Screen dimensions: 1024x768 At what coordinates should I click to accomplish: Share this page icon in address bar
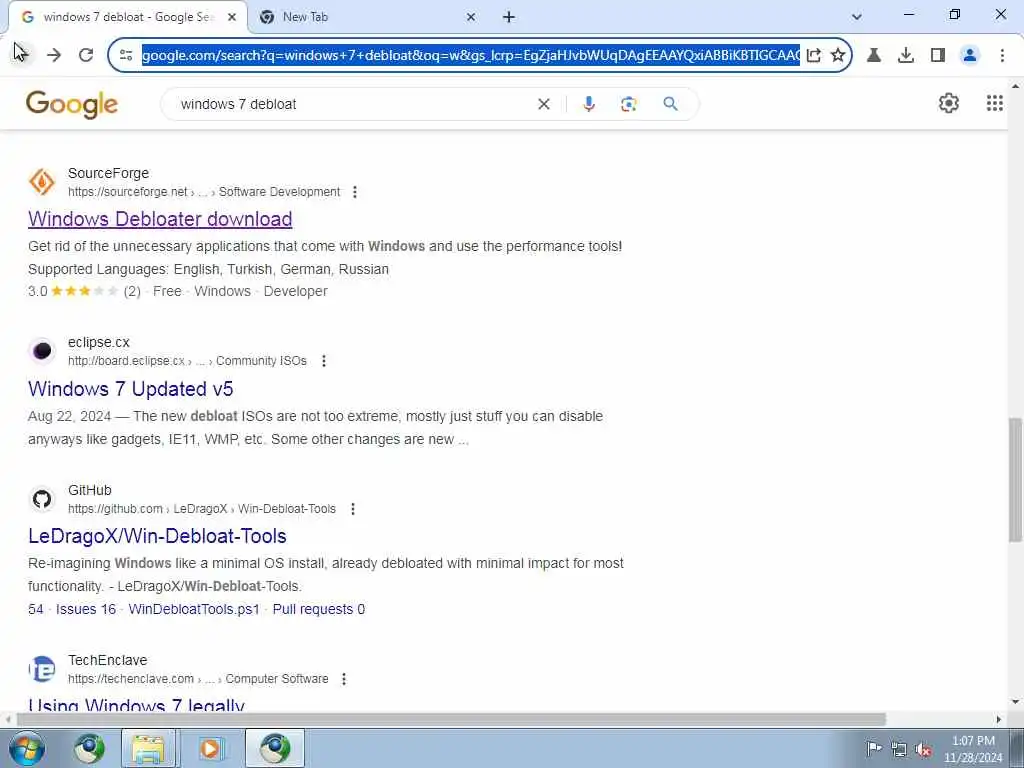coord(813,55)
